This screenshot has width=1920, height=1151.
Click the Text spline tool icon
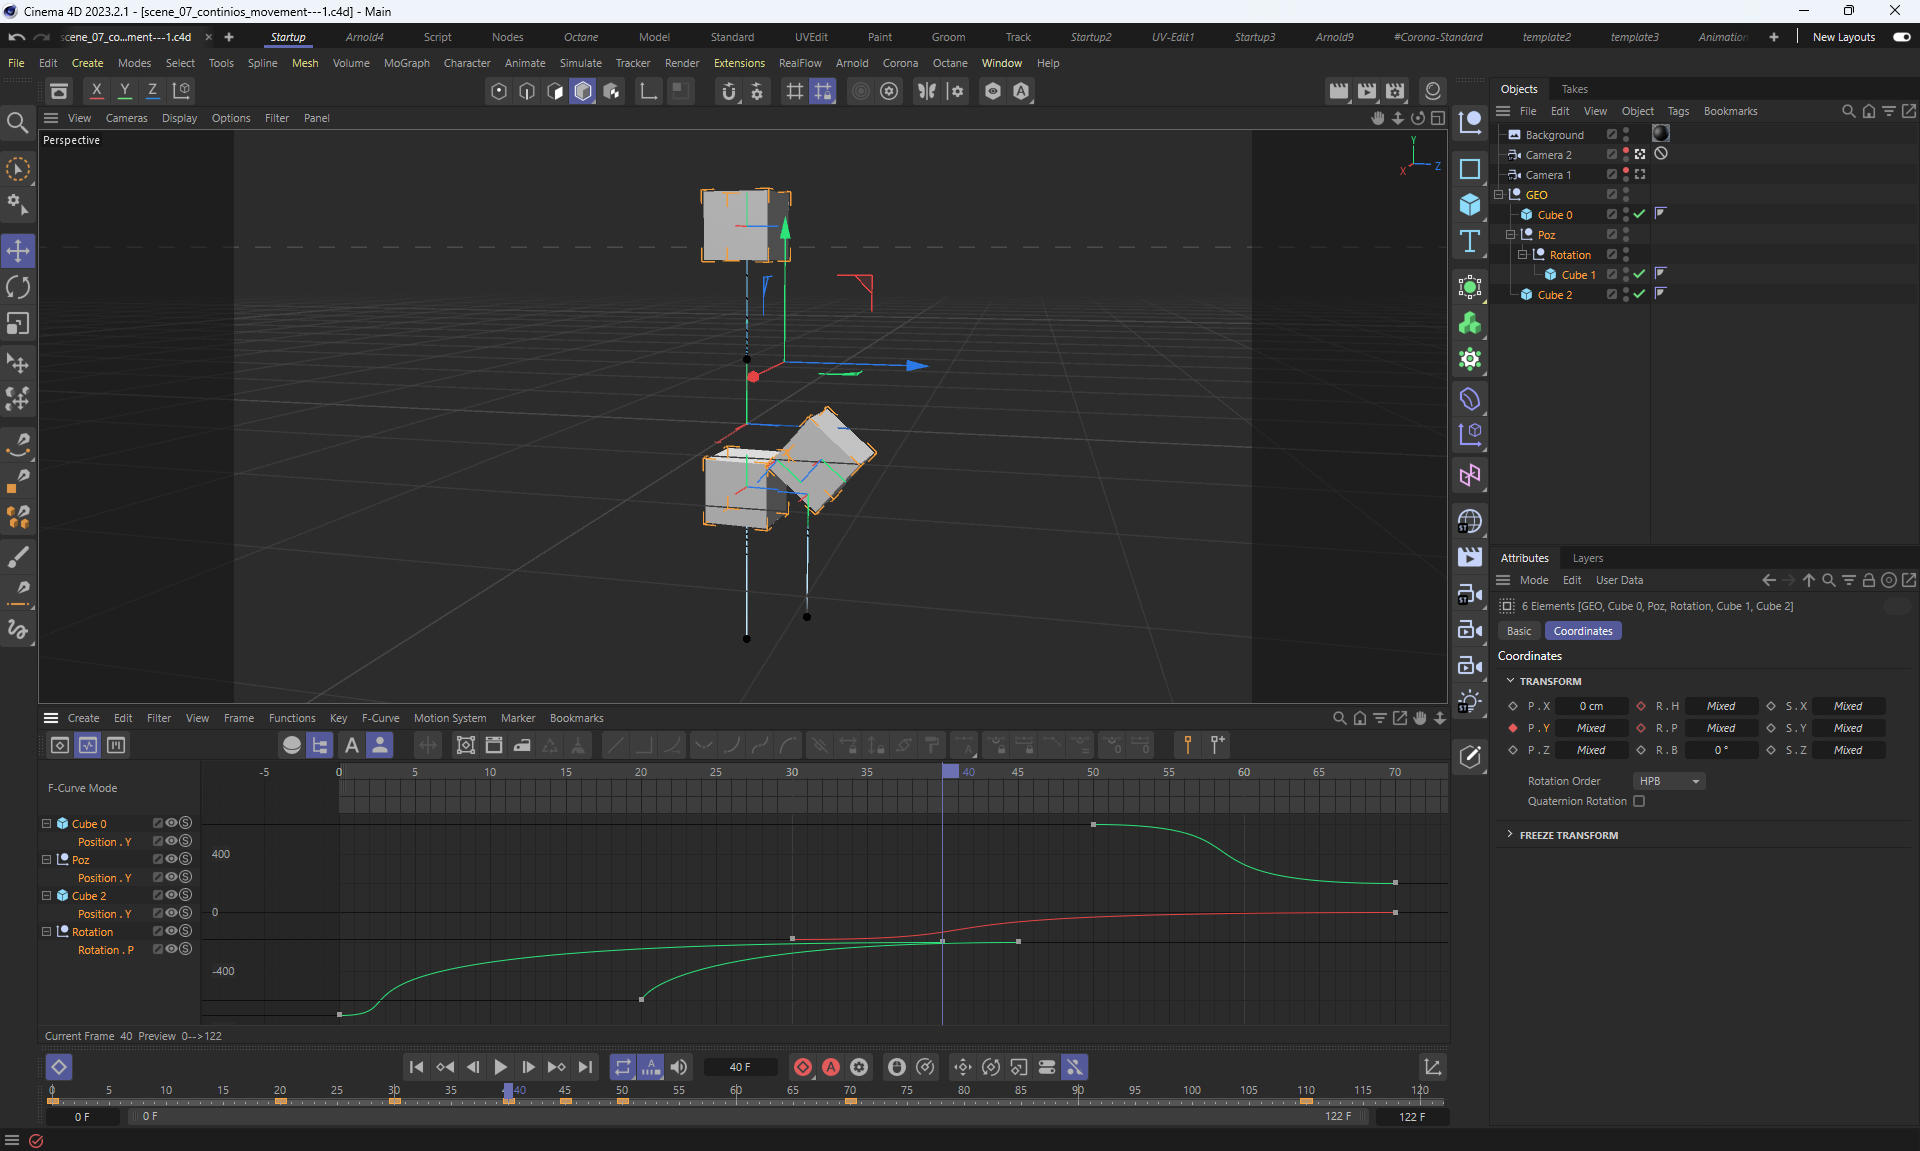pyautogui.click(x=1469, y=242)
